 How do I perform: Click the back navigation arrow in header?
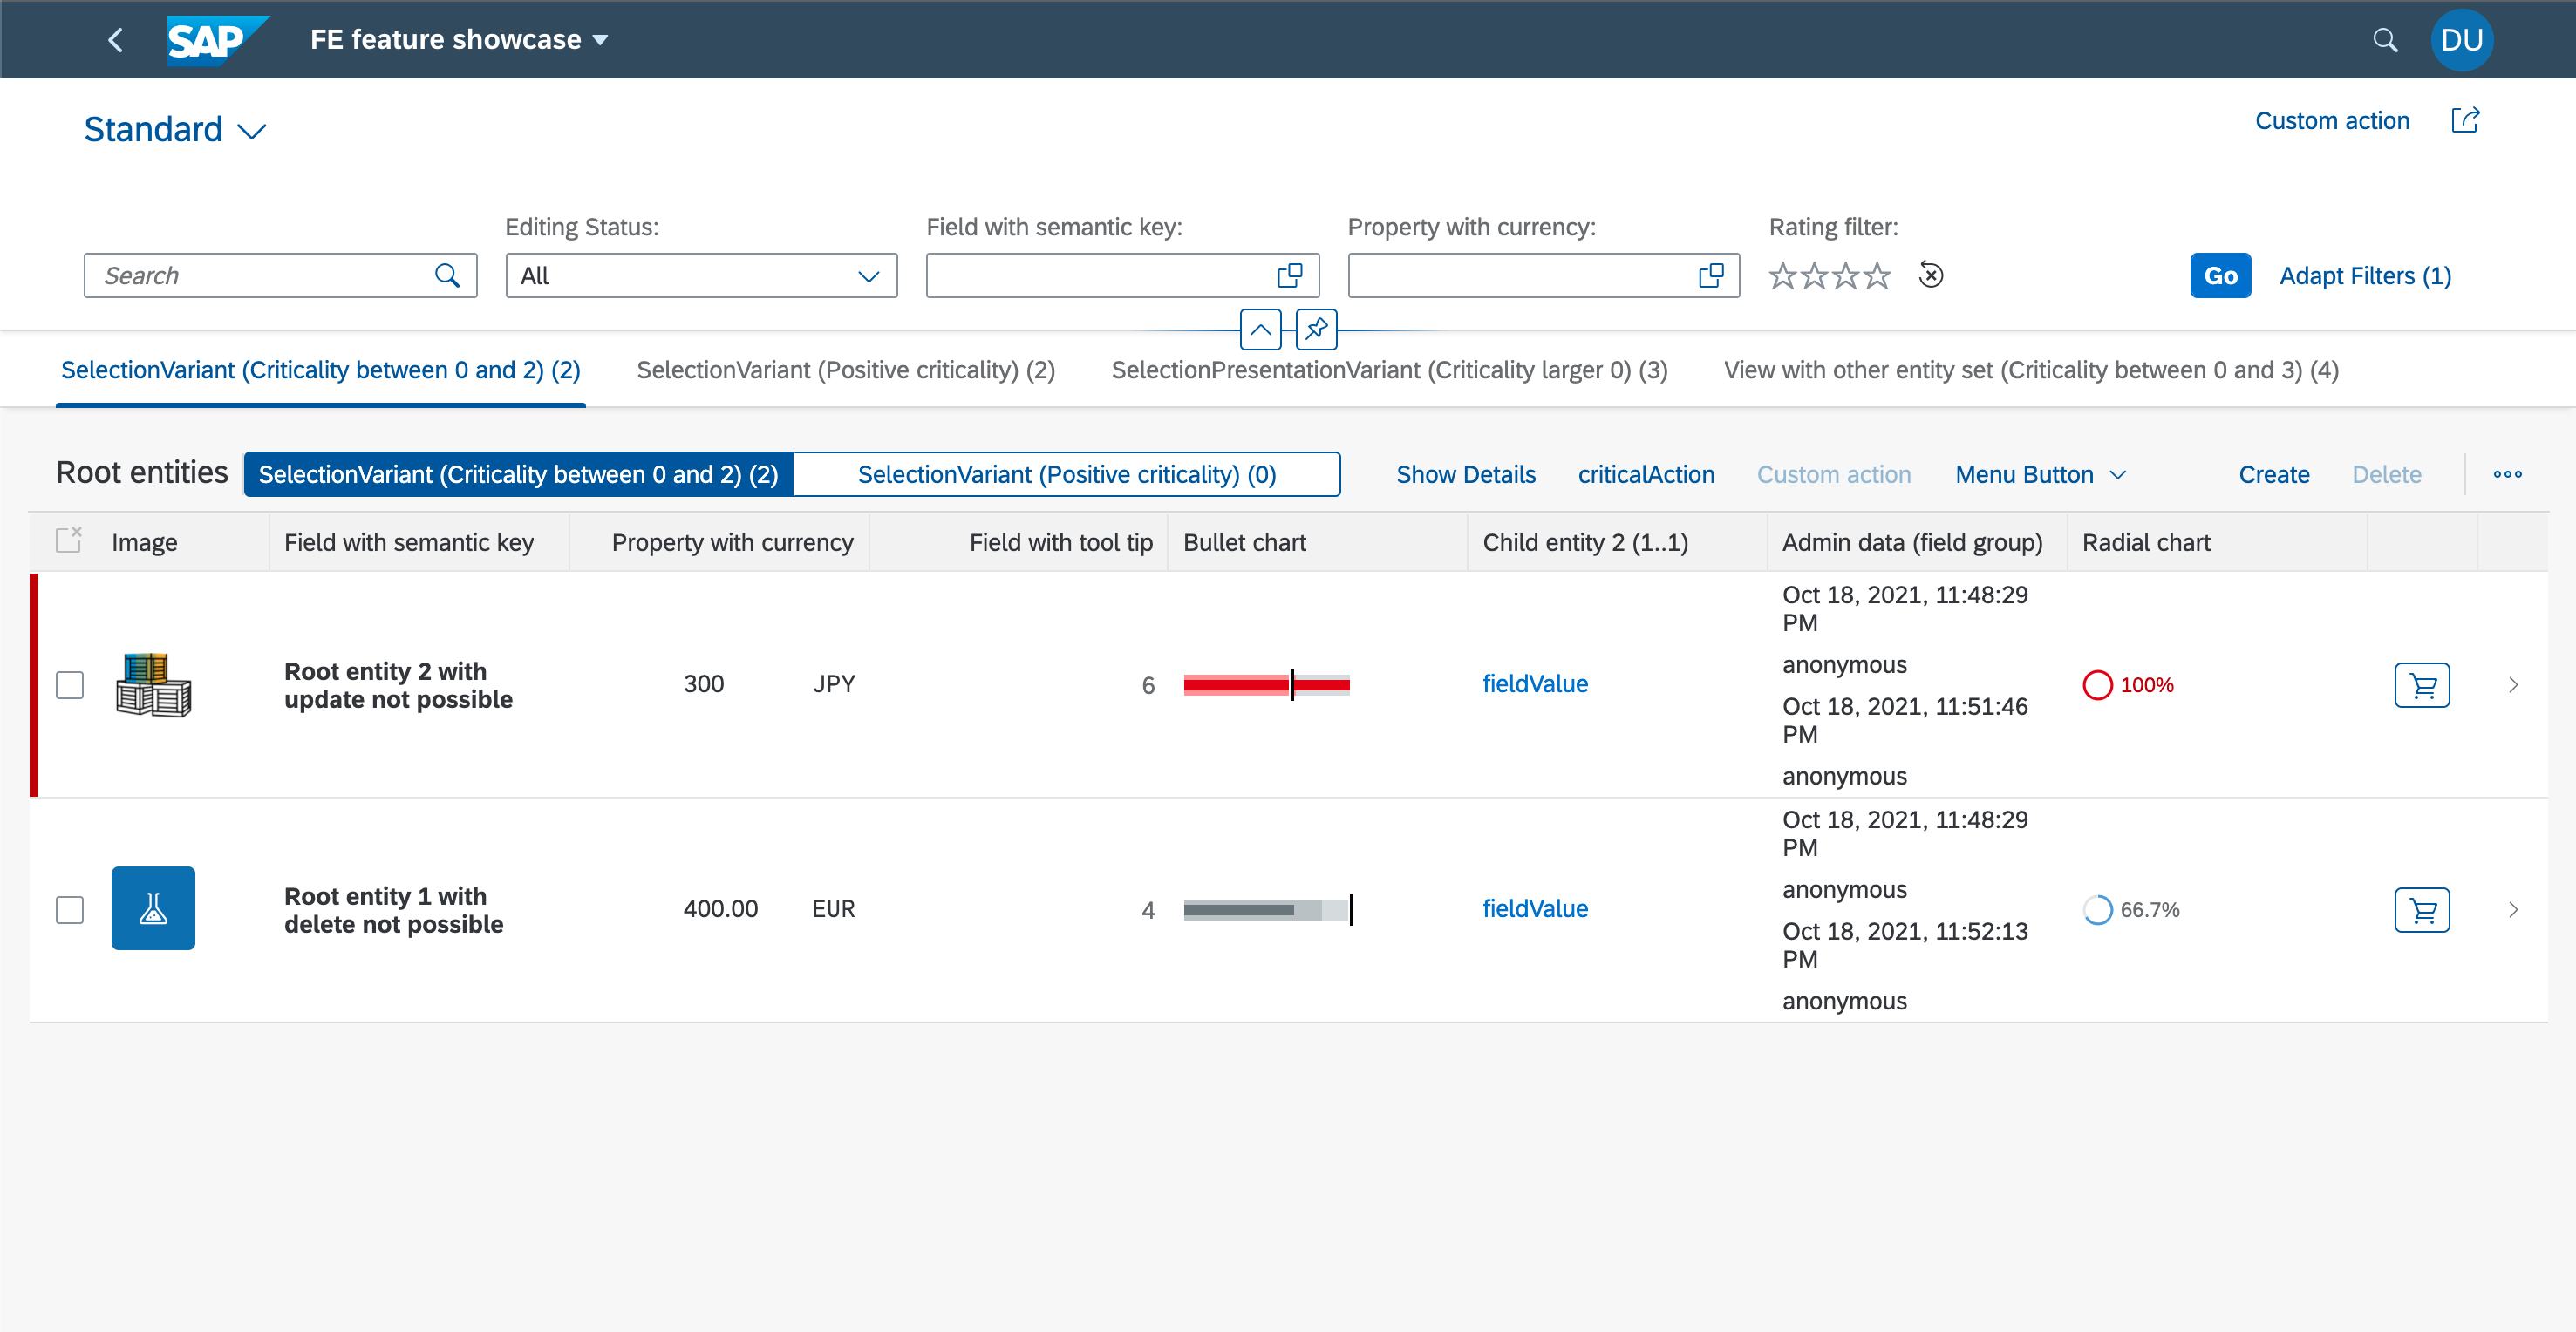[115, 40]
